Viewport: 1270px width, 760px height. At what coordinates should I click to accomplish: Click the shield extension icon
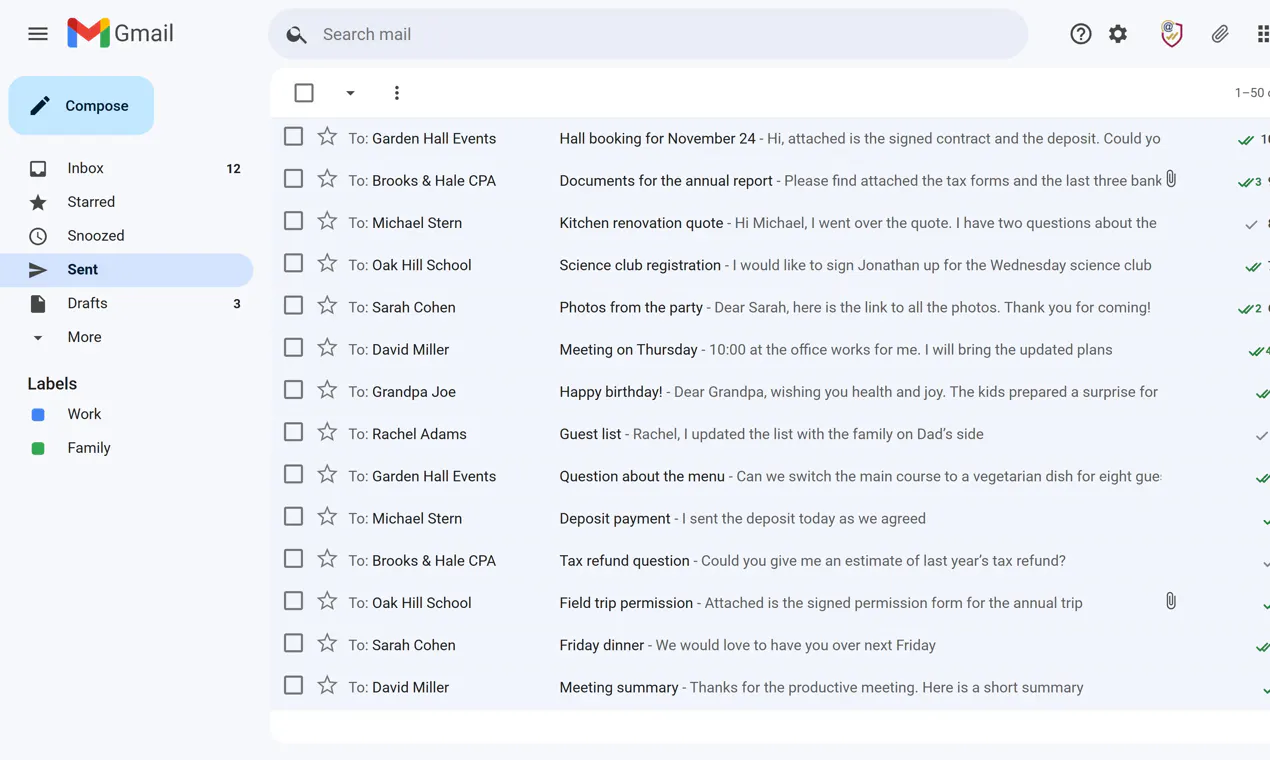[1171, 34]
